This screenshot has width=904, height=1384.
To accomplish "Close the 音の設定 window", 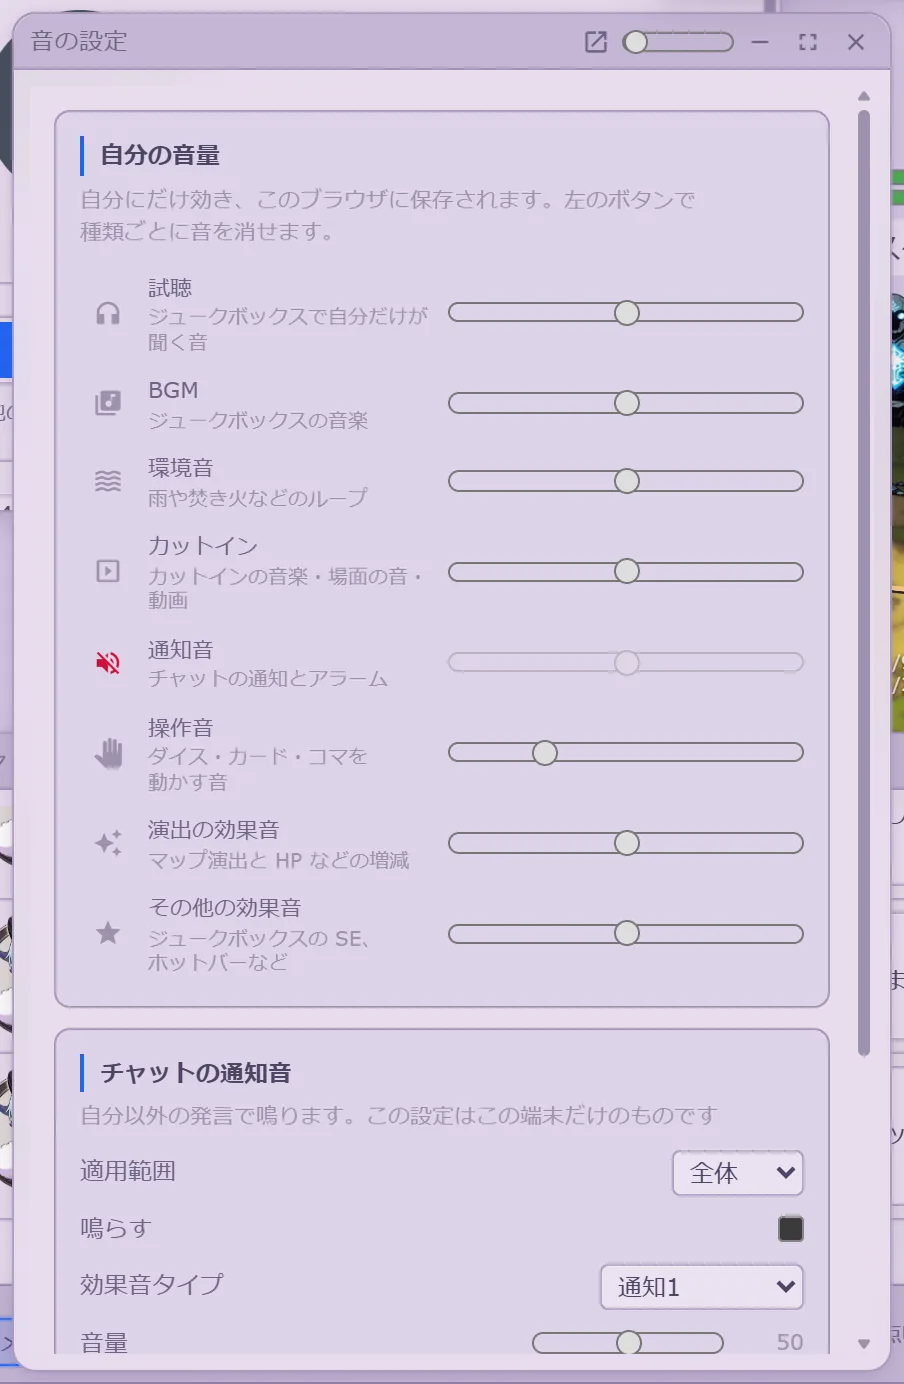I will click(856, 42).
